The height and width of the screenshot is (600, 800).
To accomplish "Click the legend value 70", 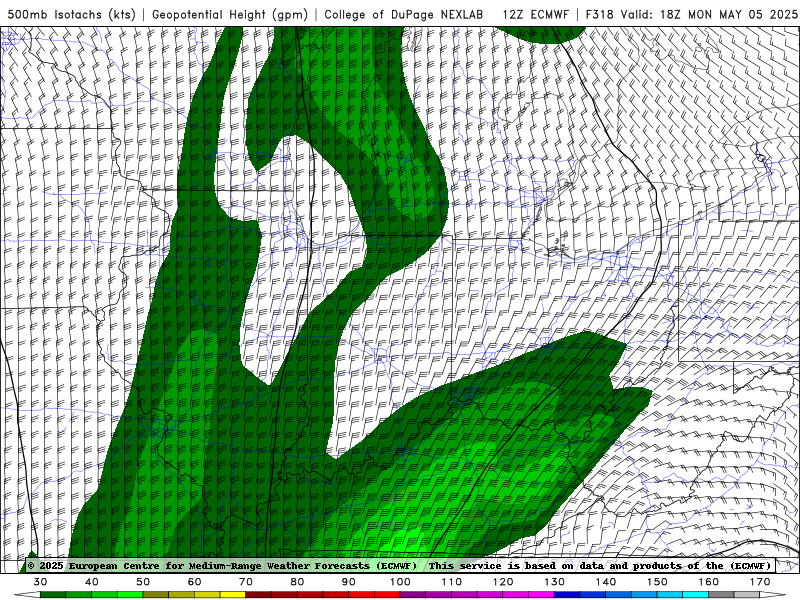I will coord(246,582).
